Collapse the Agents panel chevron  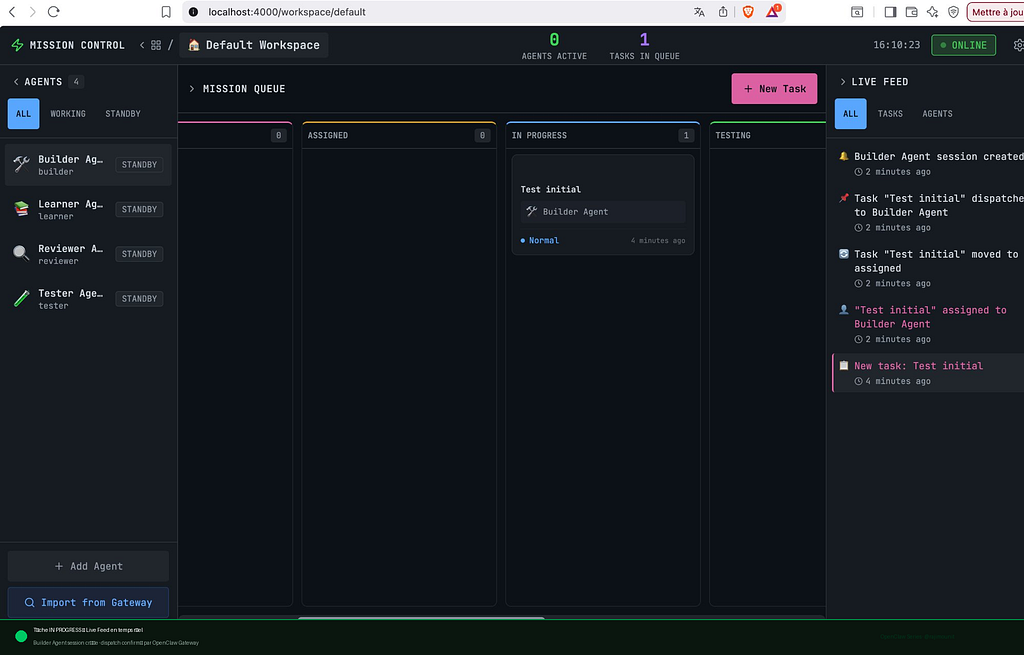[x=16, y=82]
